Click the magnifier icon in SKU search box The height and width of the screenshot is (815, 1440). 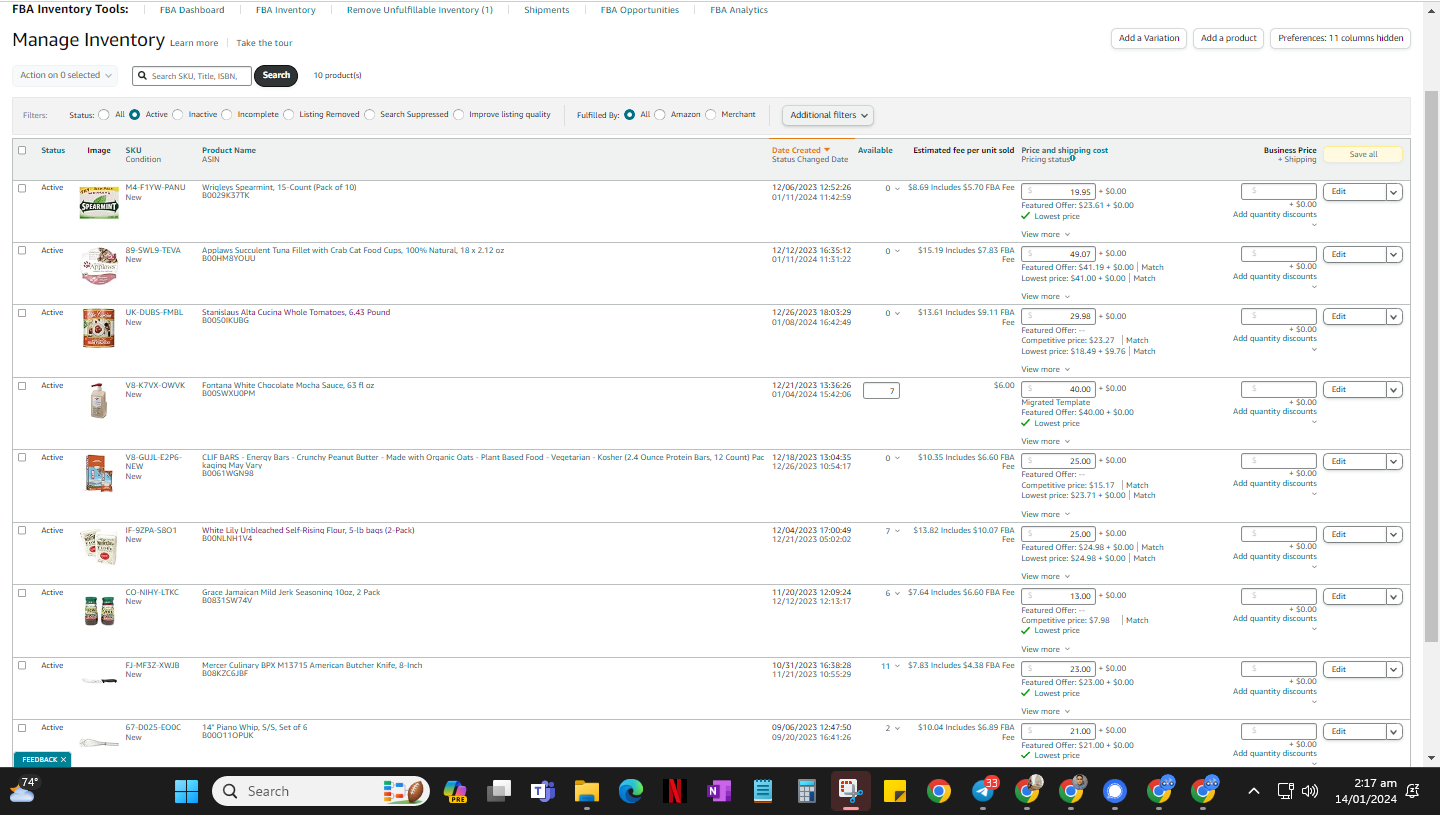pyautogui.click(x=143, y=75)
